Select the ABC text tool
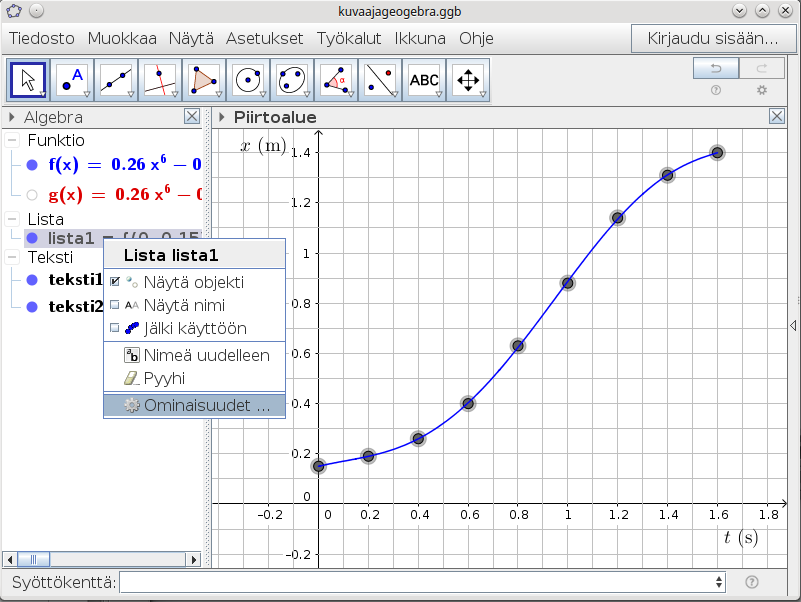The image size is (801, 602). [x=424, y=80]
